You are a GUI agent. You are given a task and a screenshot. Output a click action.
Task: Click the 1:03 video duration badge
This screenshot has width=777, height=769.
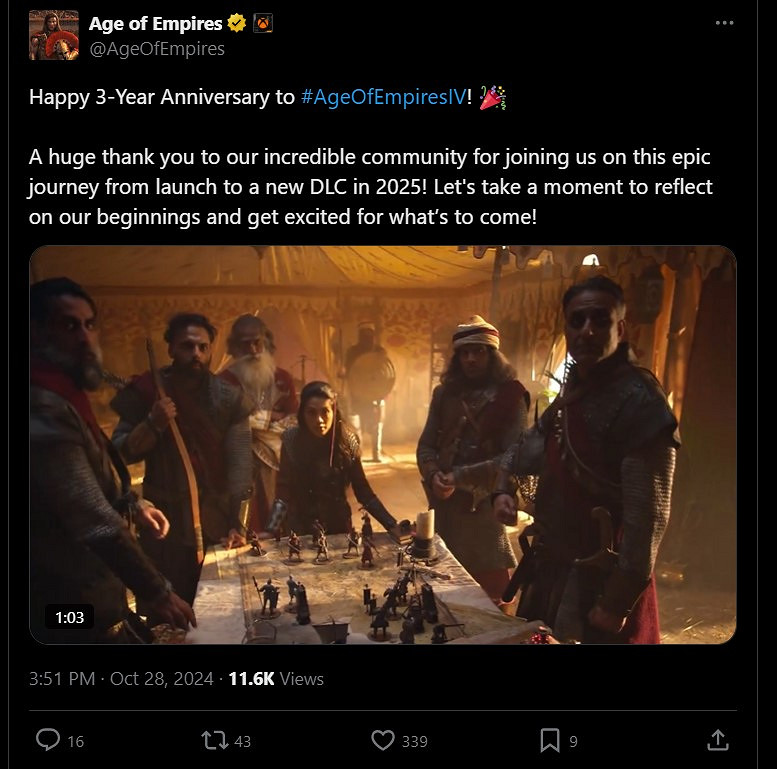pyautogui.click(x=70, y=617)
